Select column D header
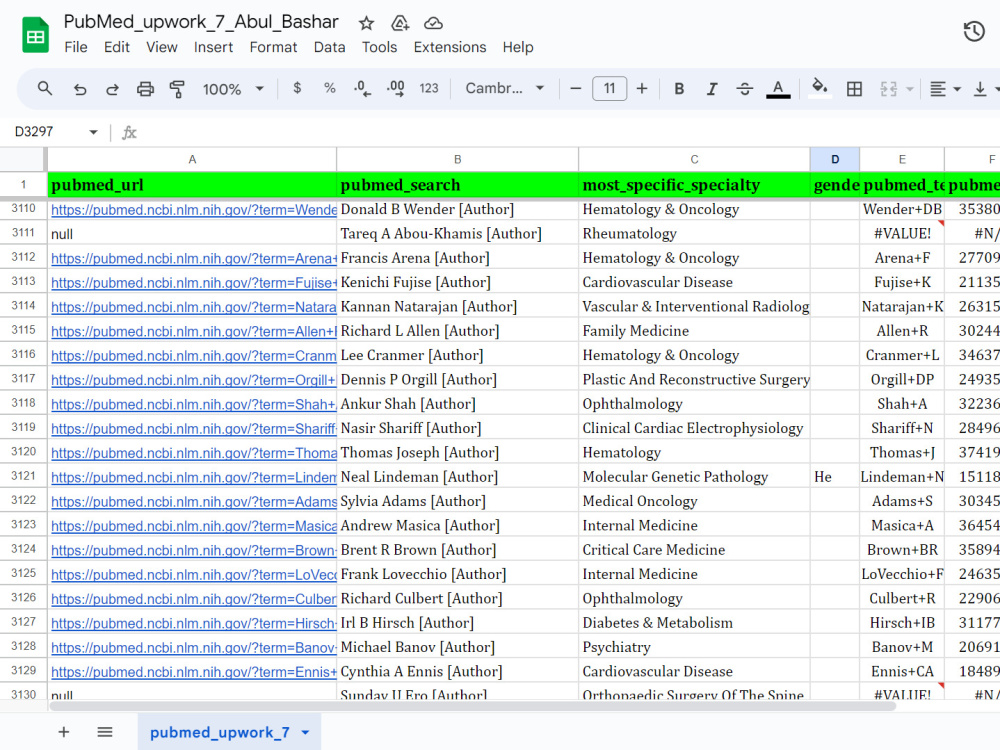Screen dimensions: 1000x750 point(835,159)
